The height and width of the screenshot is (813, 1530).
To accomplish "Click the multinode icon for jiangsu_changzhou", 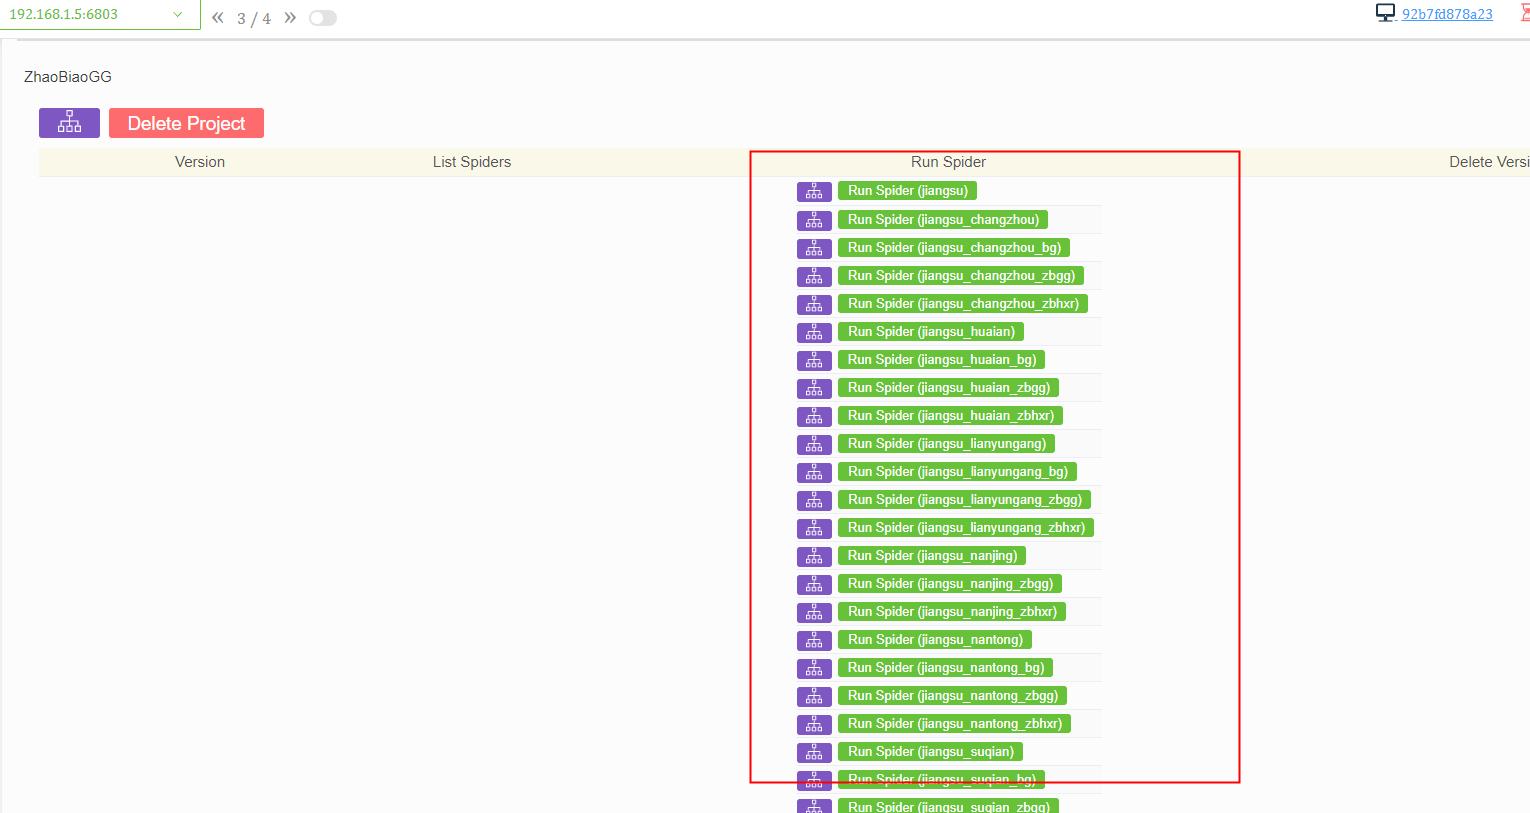I will pos(814,220).
